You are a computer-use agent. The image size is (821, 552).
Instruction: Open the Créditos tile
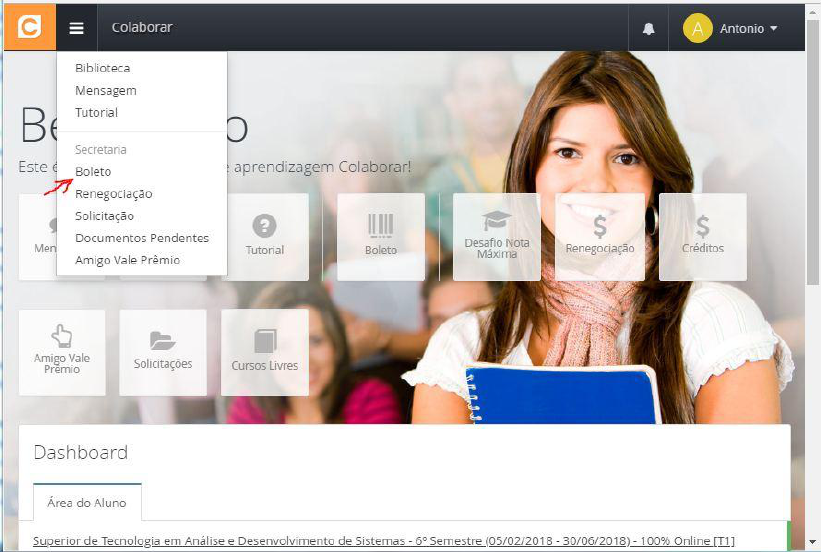coord(702,236)
